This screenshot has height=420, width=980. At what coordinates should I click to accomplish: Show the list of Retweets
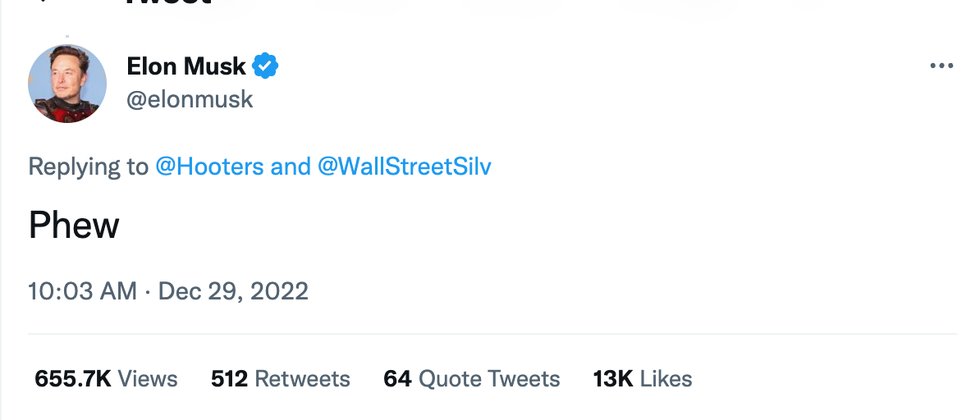(302, 379)
